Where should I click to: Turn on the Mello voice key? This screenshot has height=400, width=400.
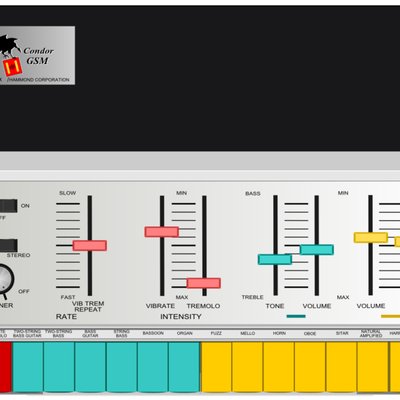point(247,367)
